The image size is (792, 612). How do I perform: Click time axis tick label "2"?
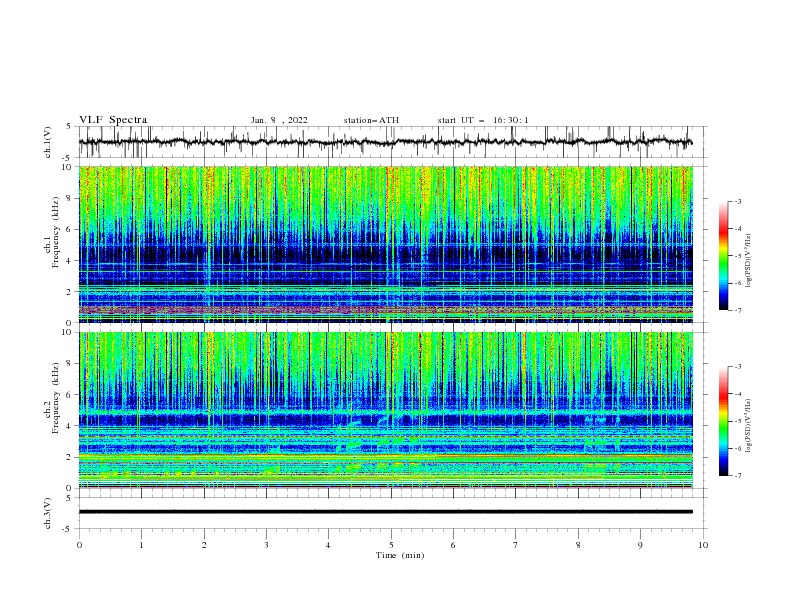click(x=204, y=545)
